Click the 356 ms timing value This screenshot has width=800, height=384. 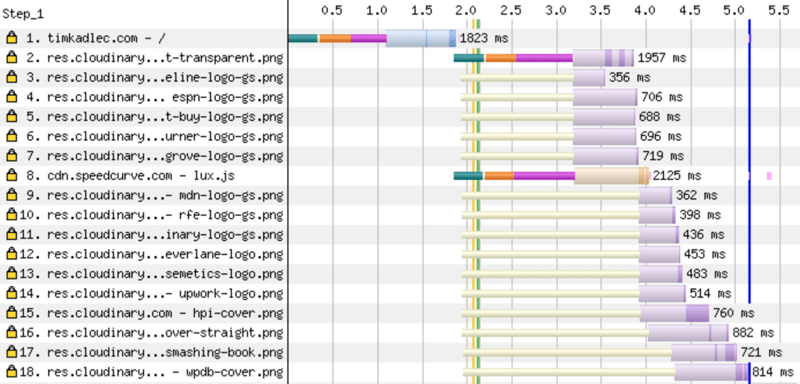click(x=630, y=78)
